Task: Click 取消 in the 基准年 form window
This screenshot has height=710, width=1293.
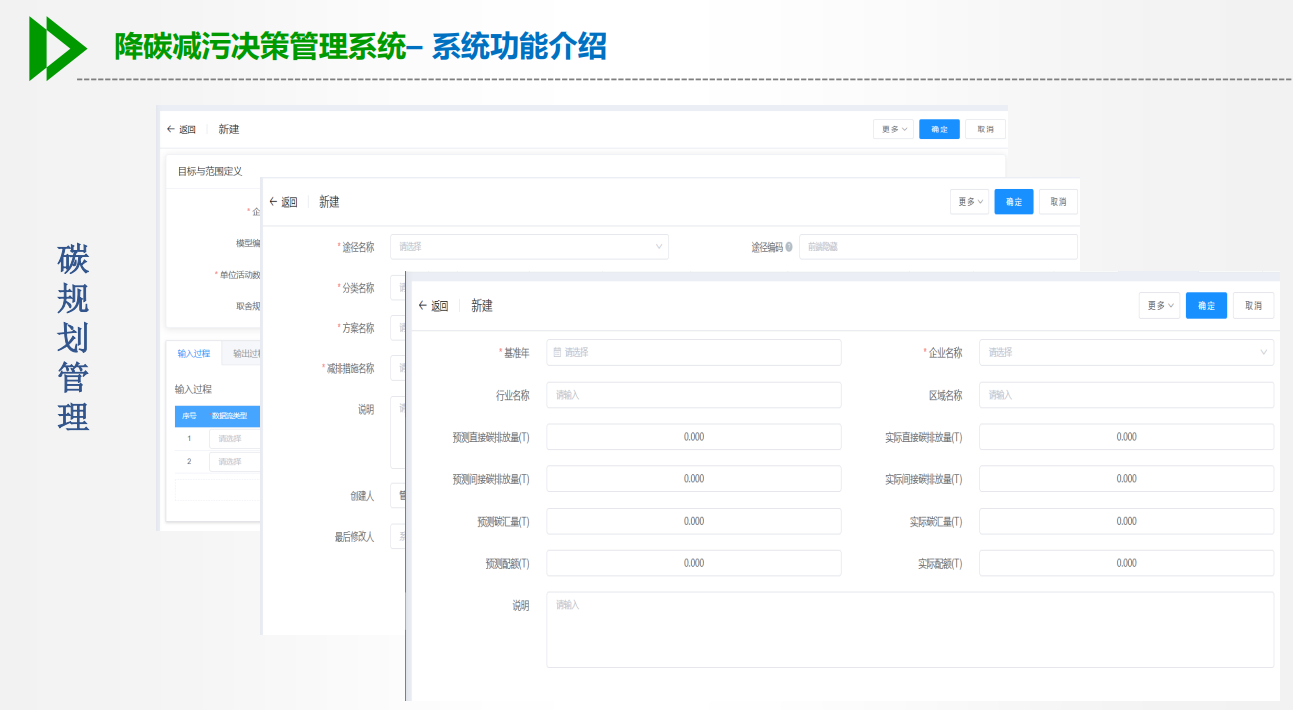Action: [1254, 306]
